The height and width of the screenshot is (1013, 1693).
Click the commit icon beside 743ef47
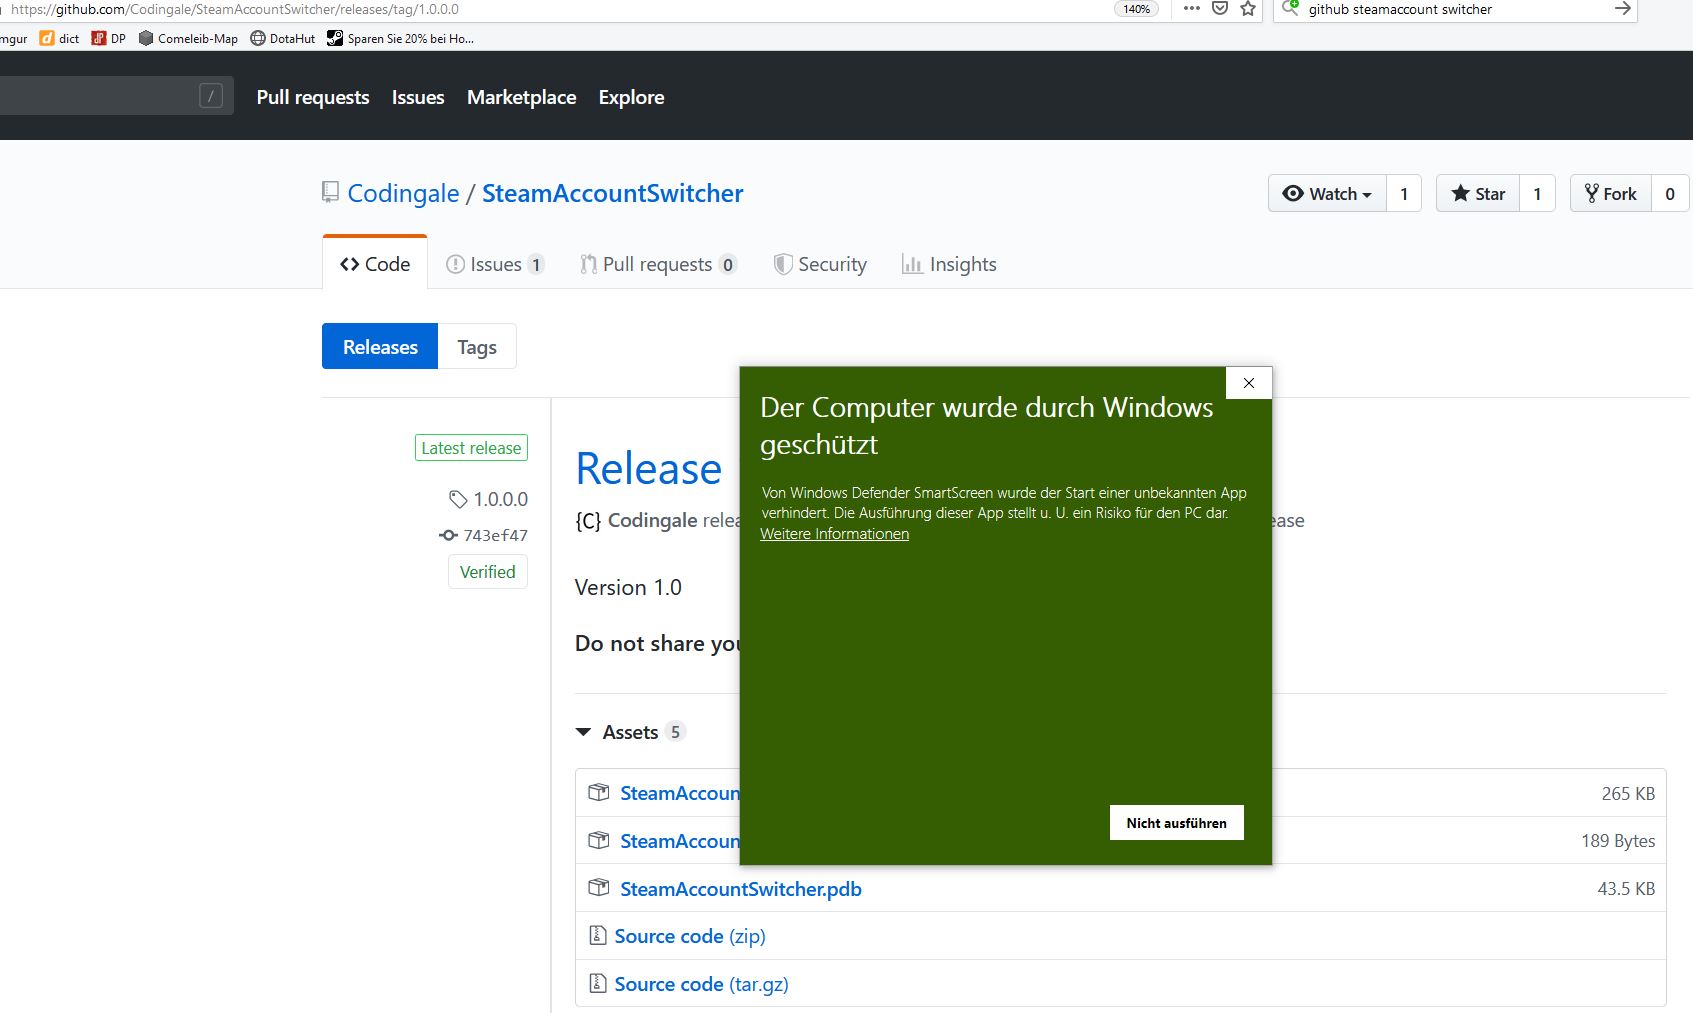[x=448, y=535]
